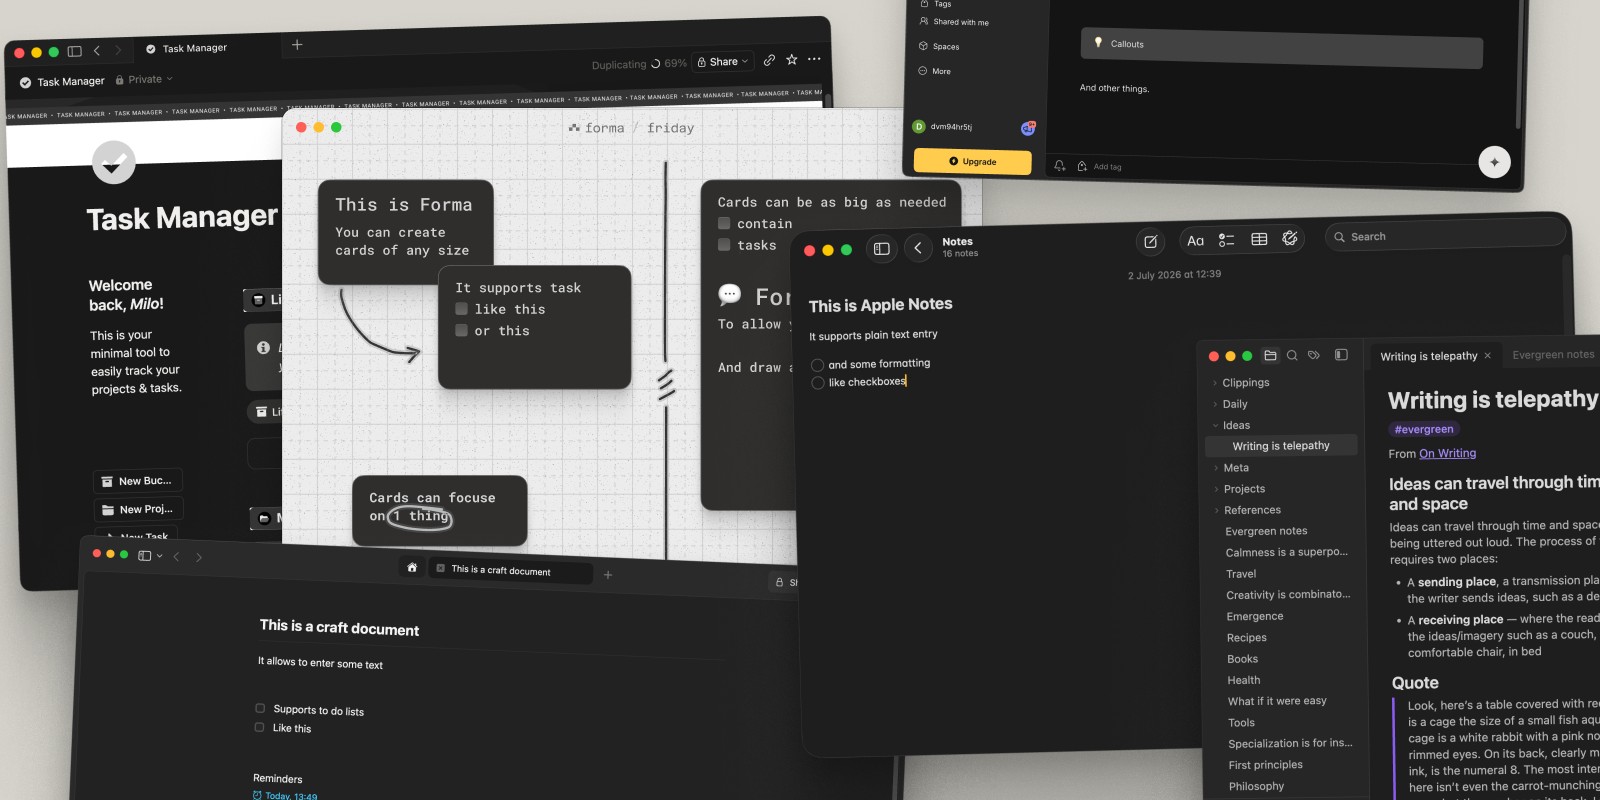
Task: Check 'Supports to do lists' in Craft
Action: point(260,709)
